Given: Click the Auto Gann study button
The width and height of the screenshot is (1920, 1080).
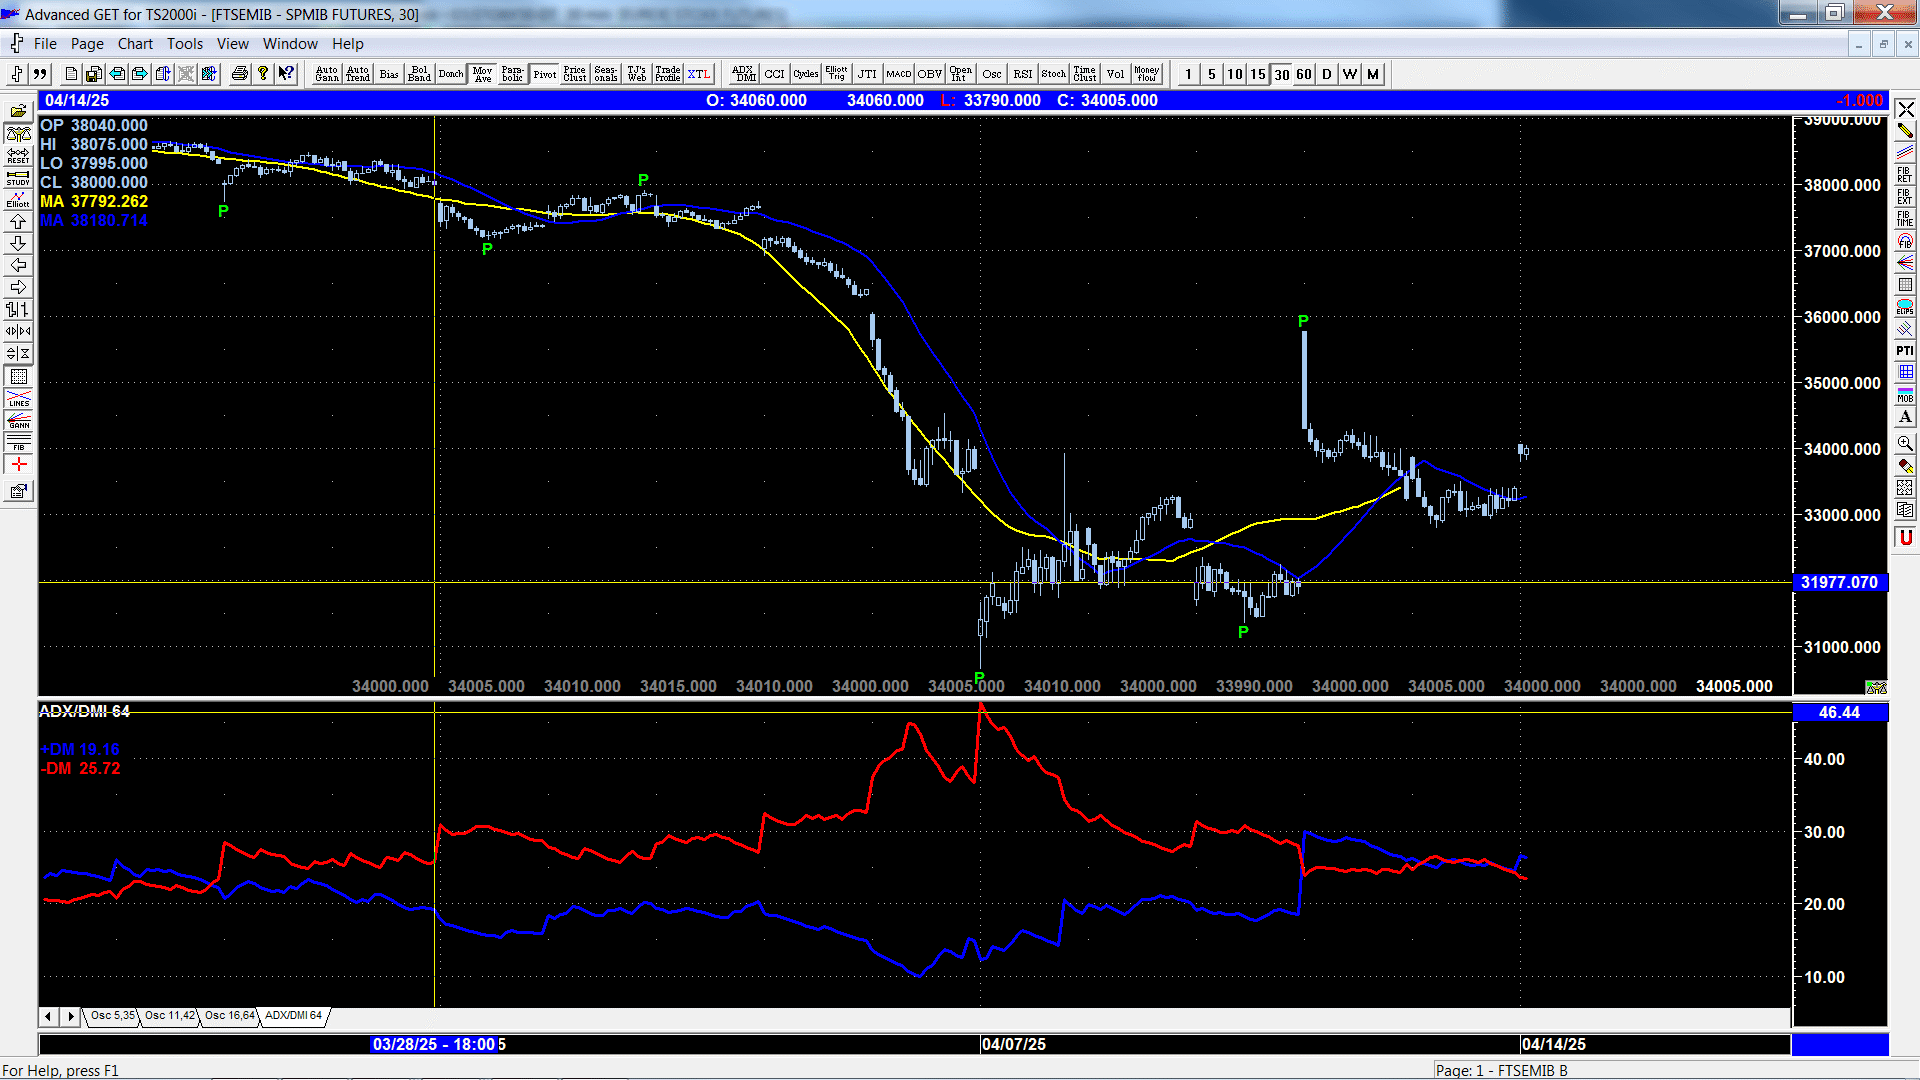Looking at the screenshot, I should tap(327, 74).
